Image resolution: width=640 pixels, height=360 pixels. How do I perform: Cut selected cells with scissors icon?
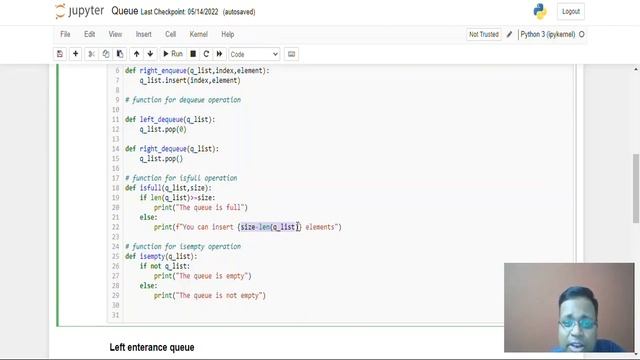tap(91, 54)
